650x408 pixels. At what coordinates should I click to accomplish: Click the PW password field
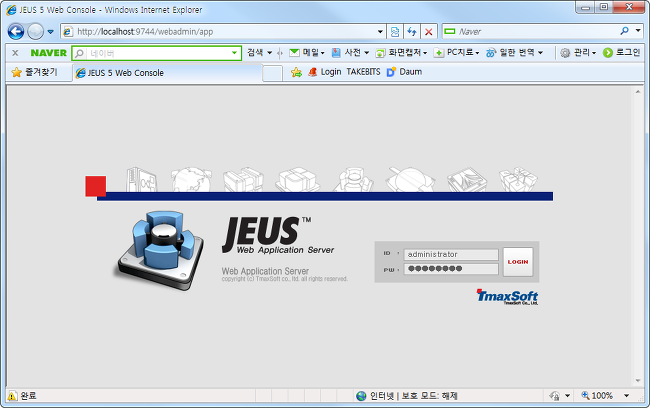coord(451,269)
